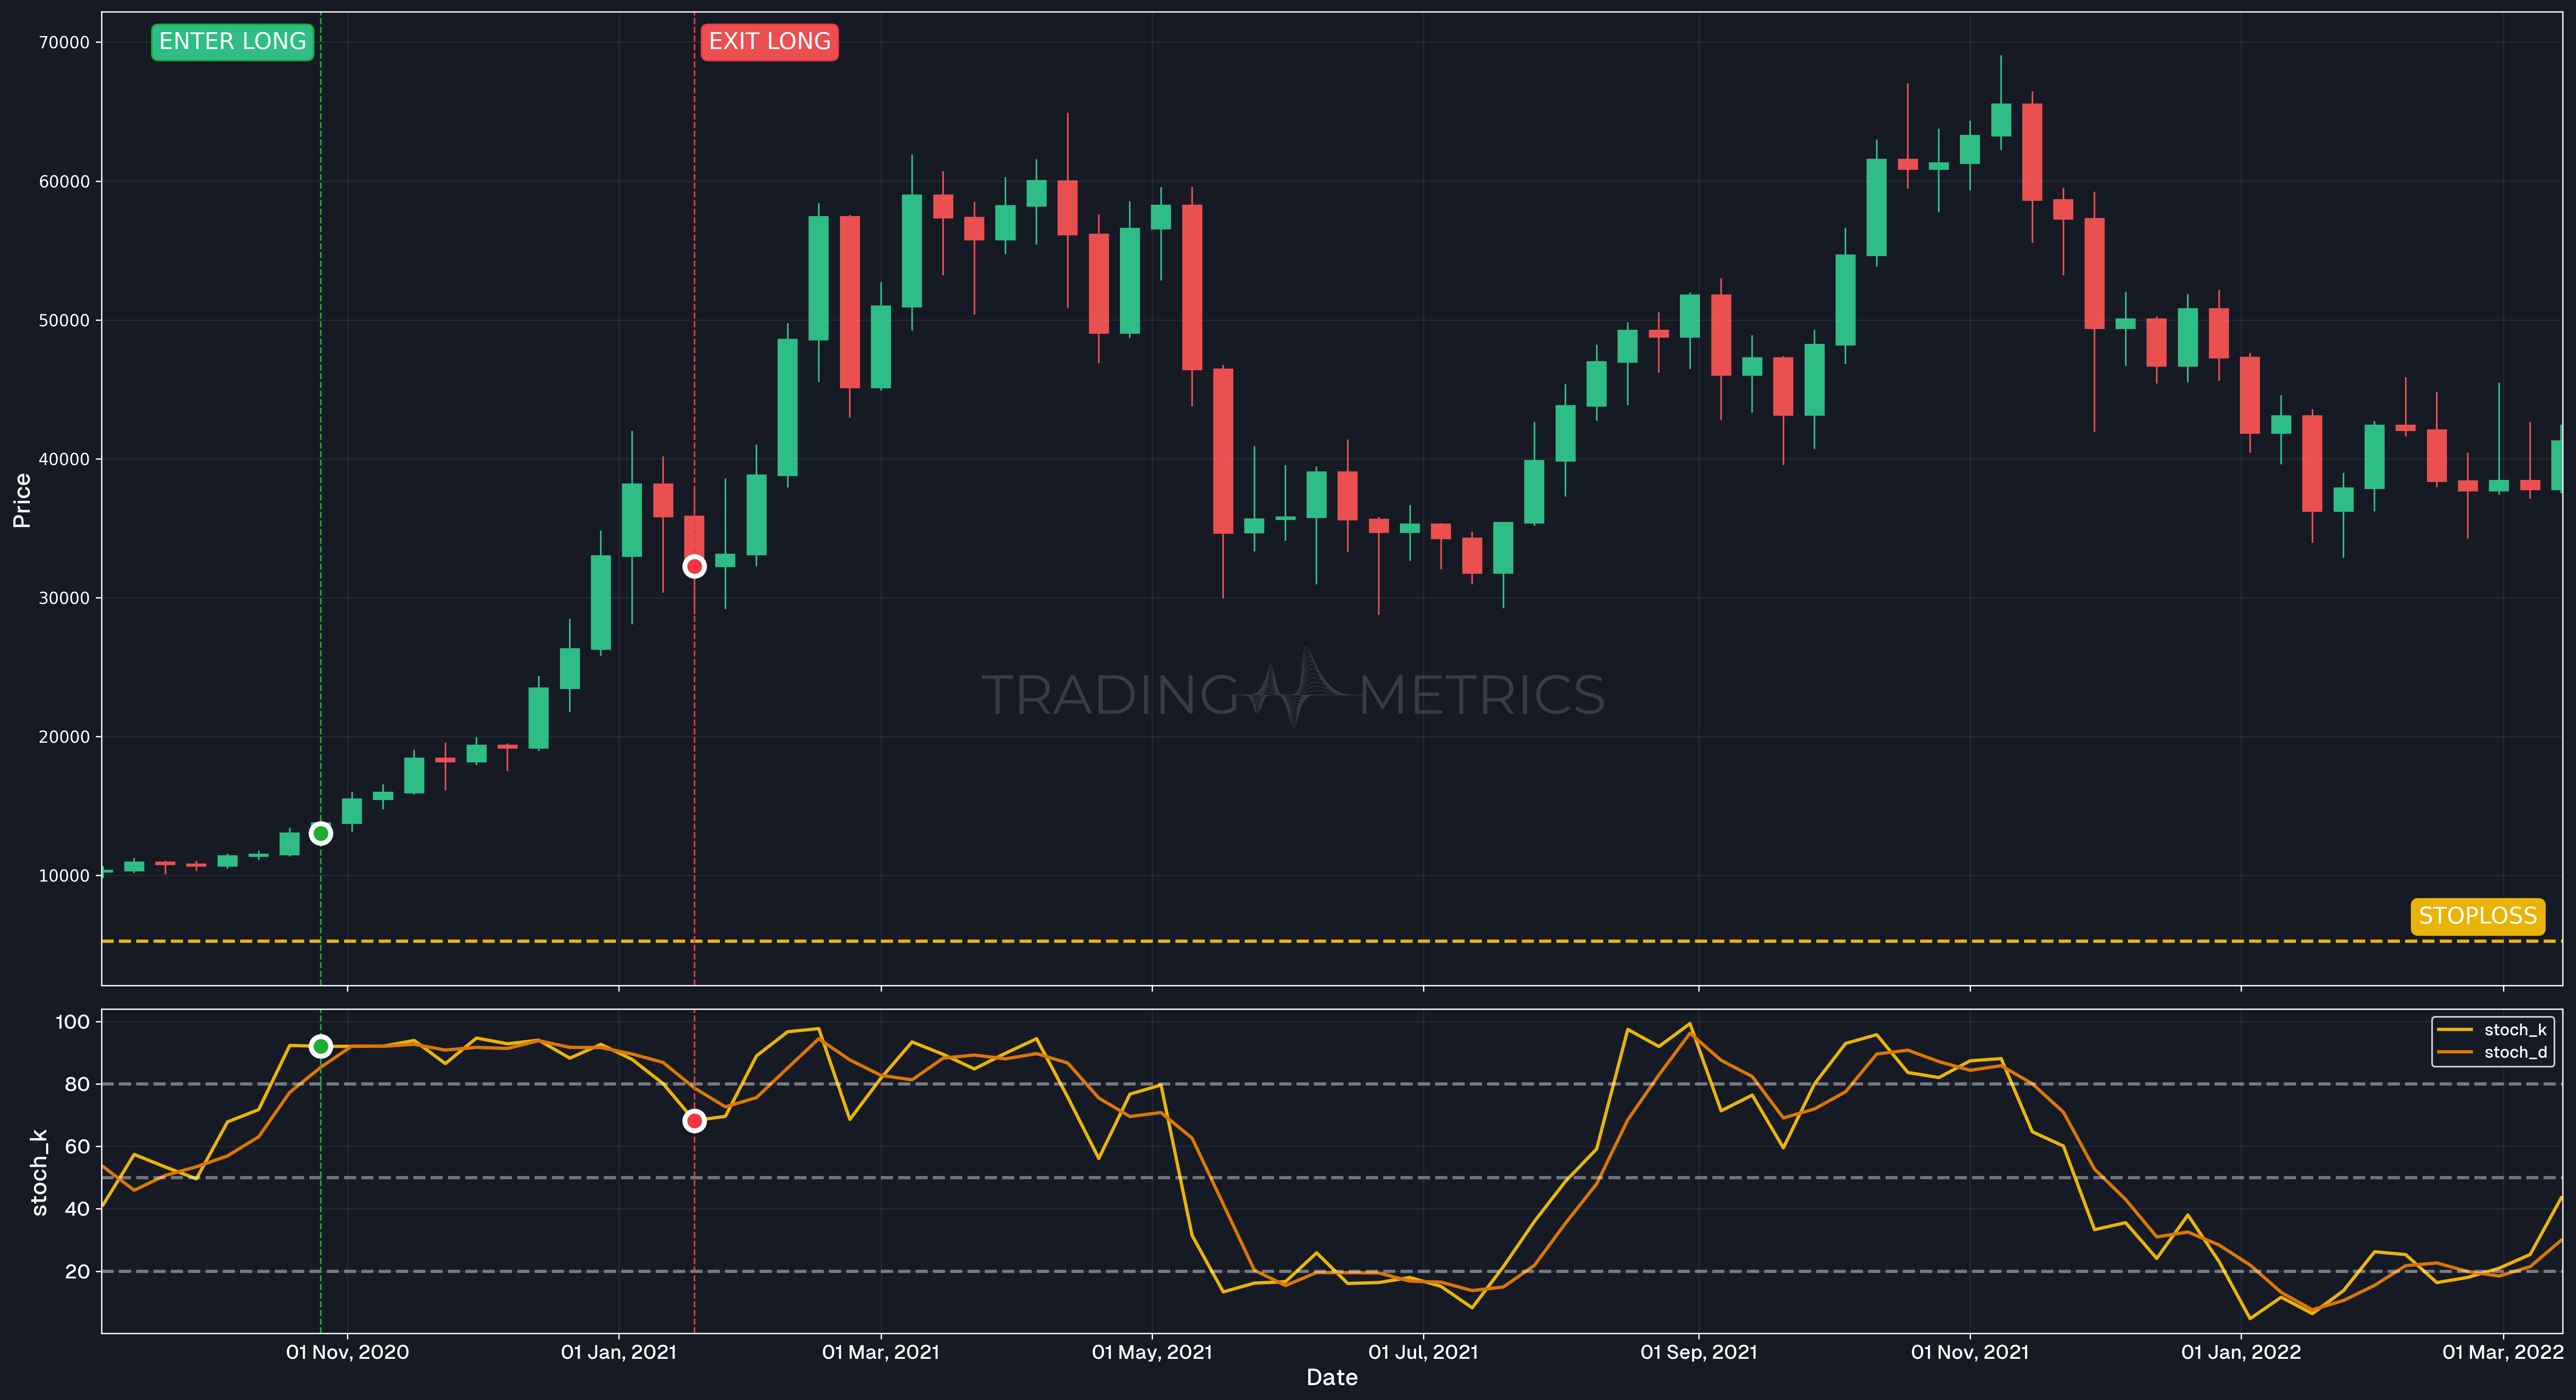Viewport: 2576px width, 1400px height.
Task: Click the stoch_k axis title
Action: [39, 1172]
